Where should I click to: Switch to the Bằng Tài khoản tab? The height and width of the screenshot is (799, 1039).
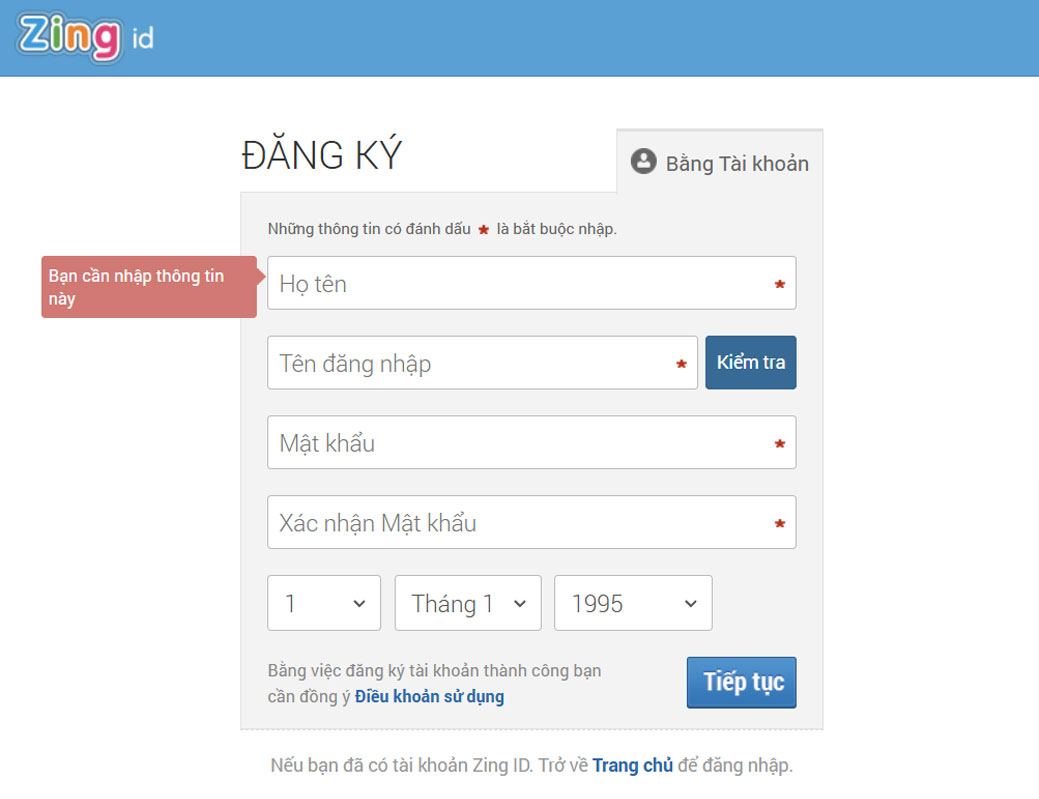720,163
